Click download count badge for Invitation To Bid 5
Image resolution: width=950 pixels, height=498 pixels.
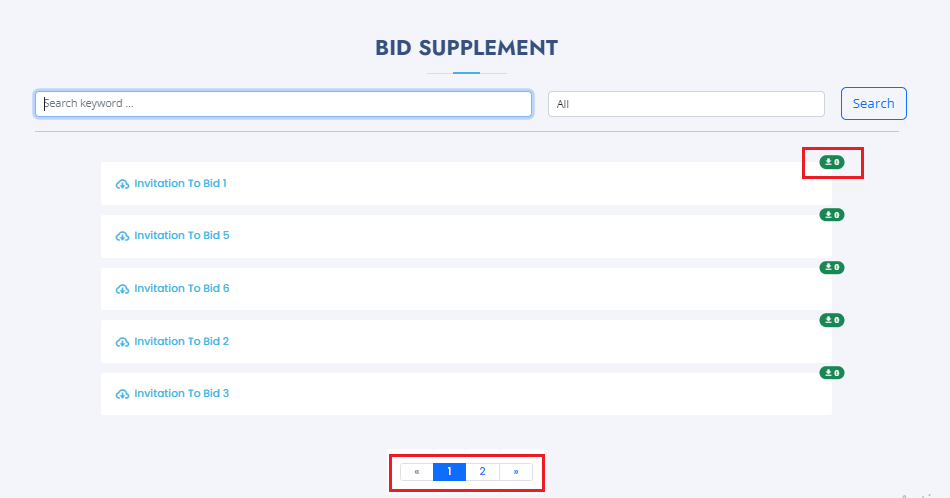point(832,214)
